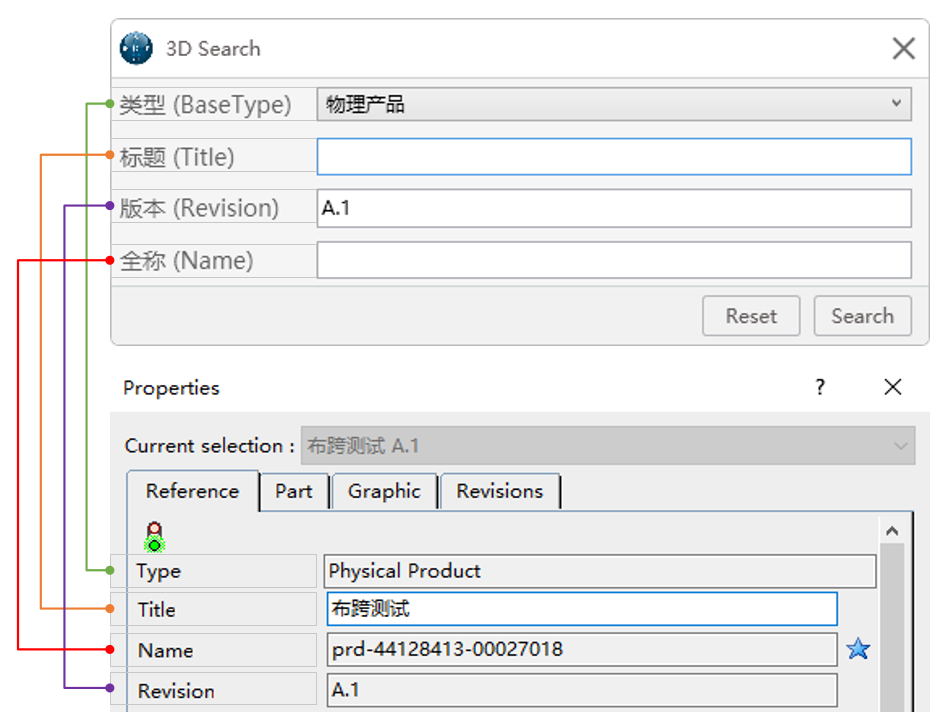This screenshot has height=724, width=946.
Task: Click the 全称 (Name) input field
Action: 614,260
